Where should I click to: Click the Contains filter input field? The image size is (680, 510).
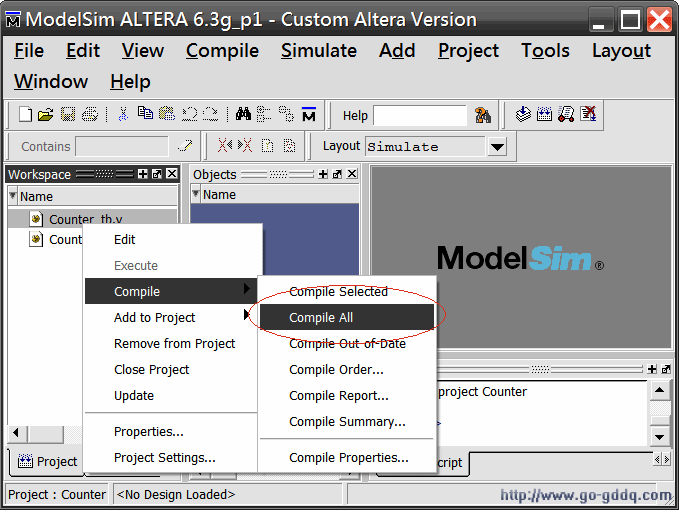[x=122, y=146]
